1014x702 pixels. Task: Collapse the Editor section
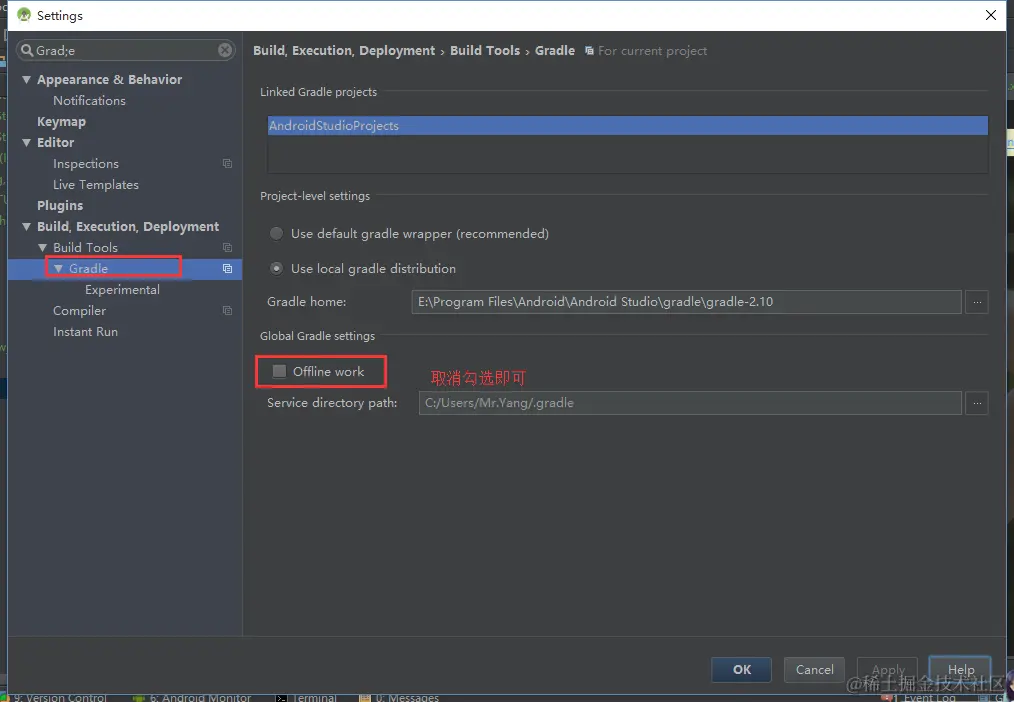pyautogui.click(x=27, y=143)
